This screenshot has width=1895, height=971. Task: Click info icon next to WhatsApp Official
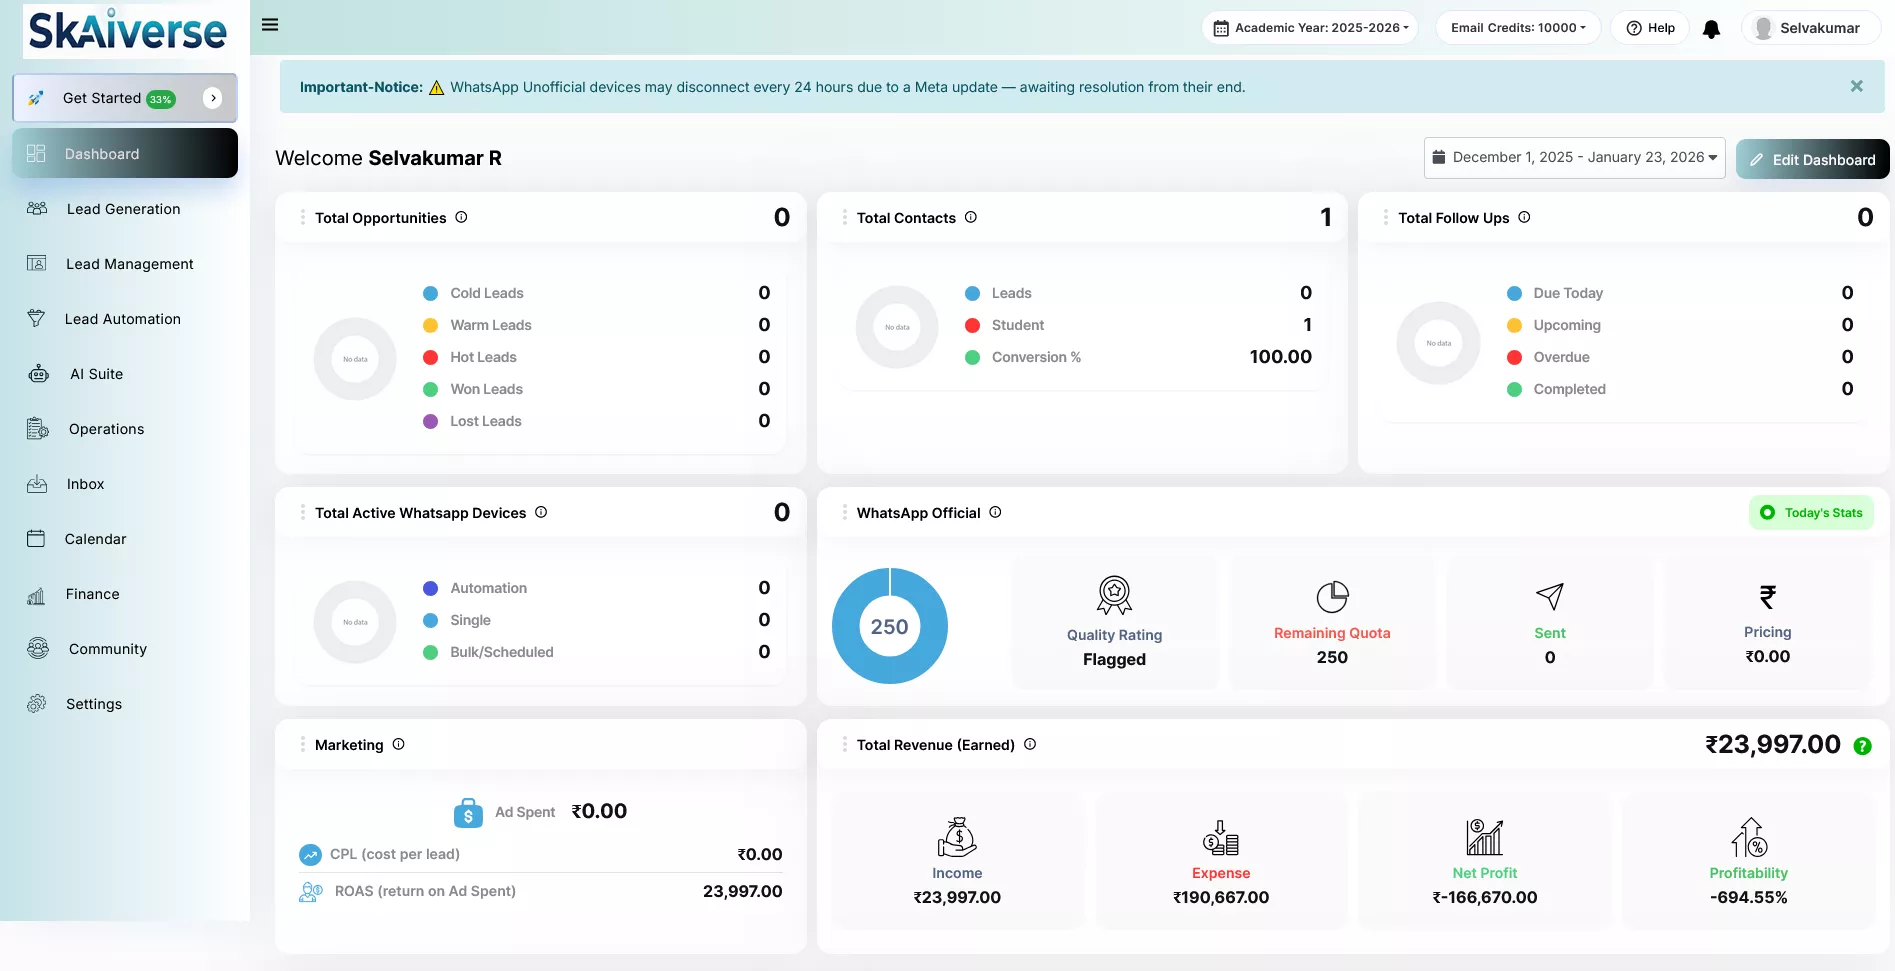pyautogui.click(x=995, y=512)
